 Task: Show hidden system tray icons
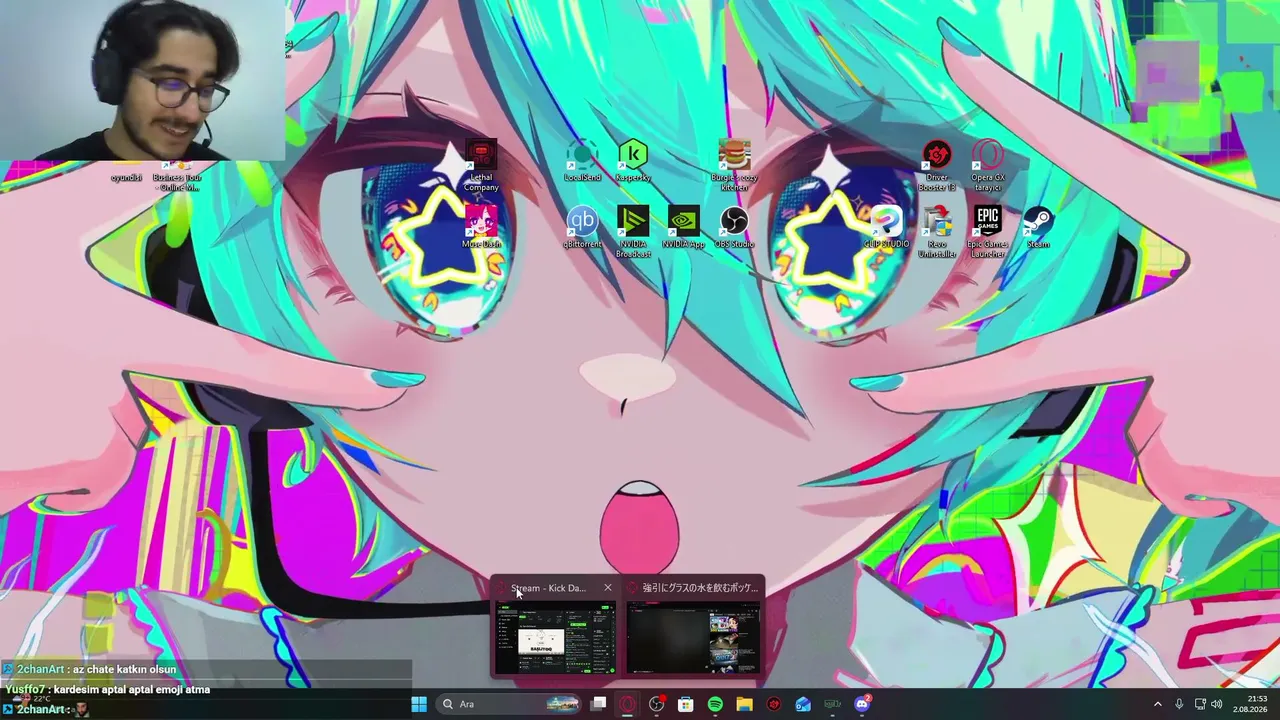[x=1158, y=704]
